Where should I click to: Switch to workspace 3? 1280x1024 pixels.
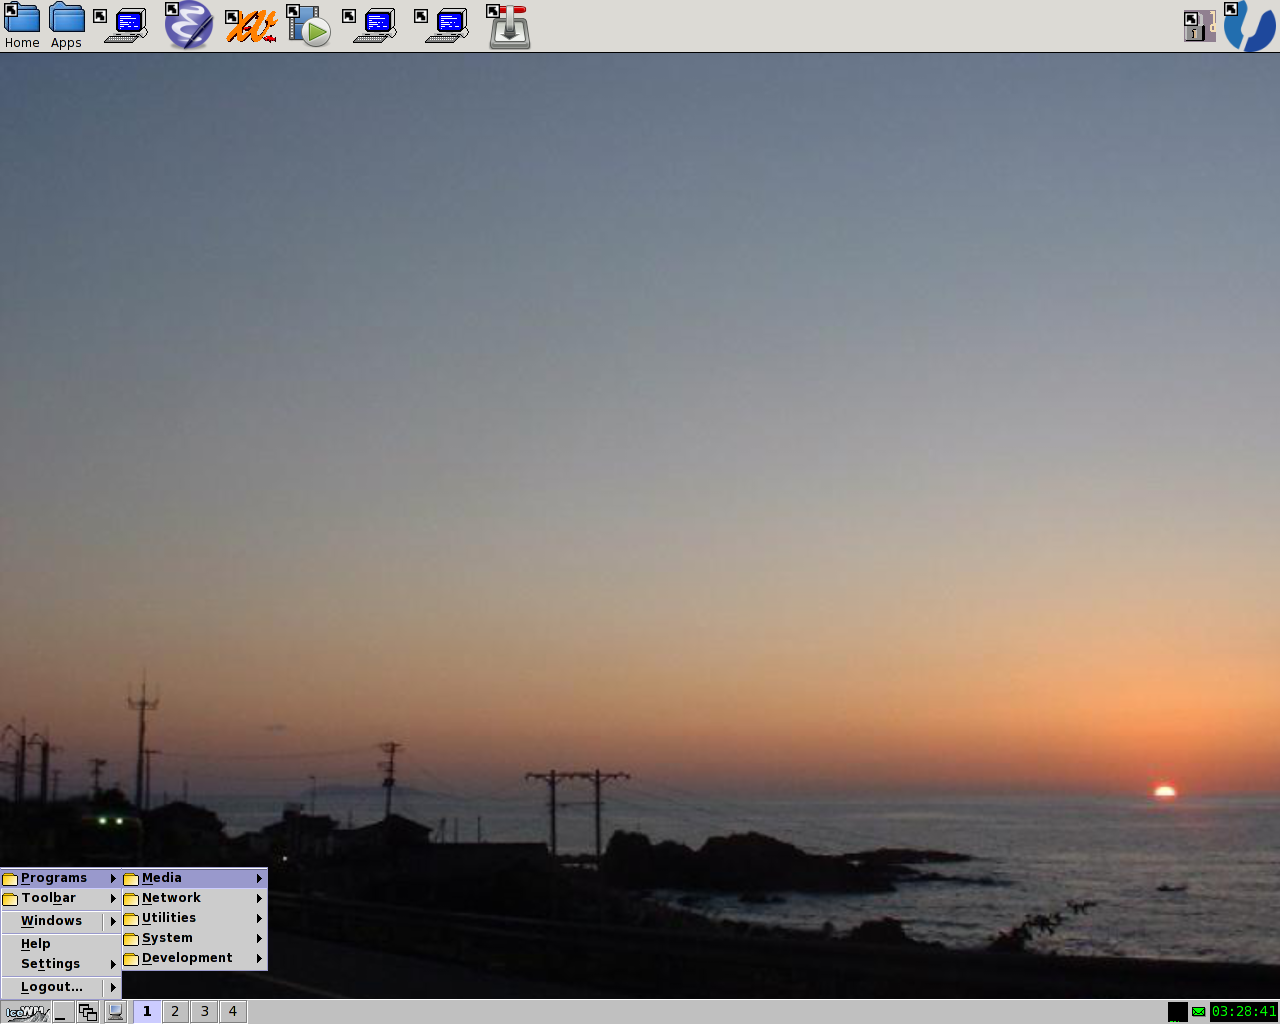(204, 1012)
